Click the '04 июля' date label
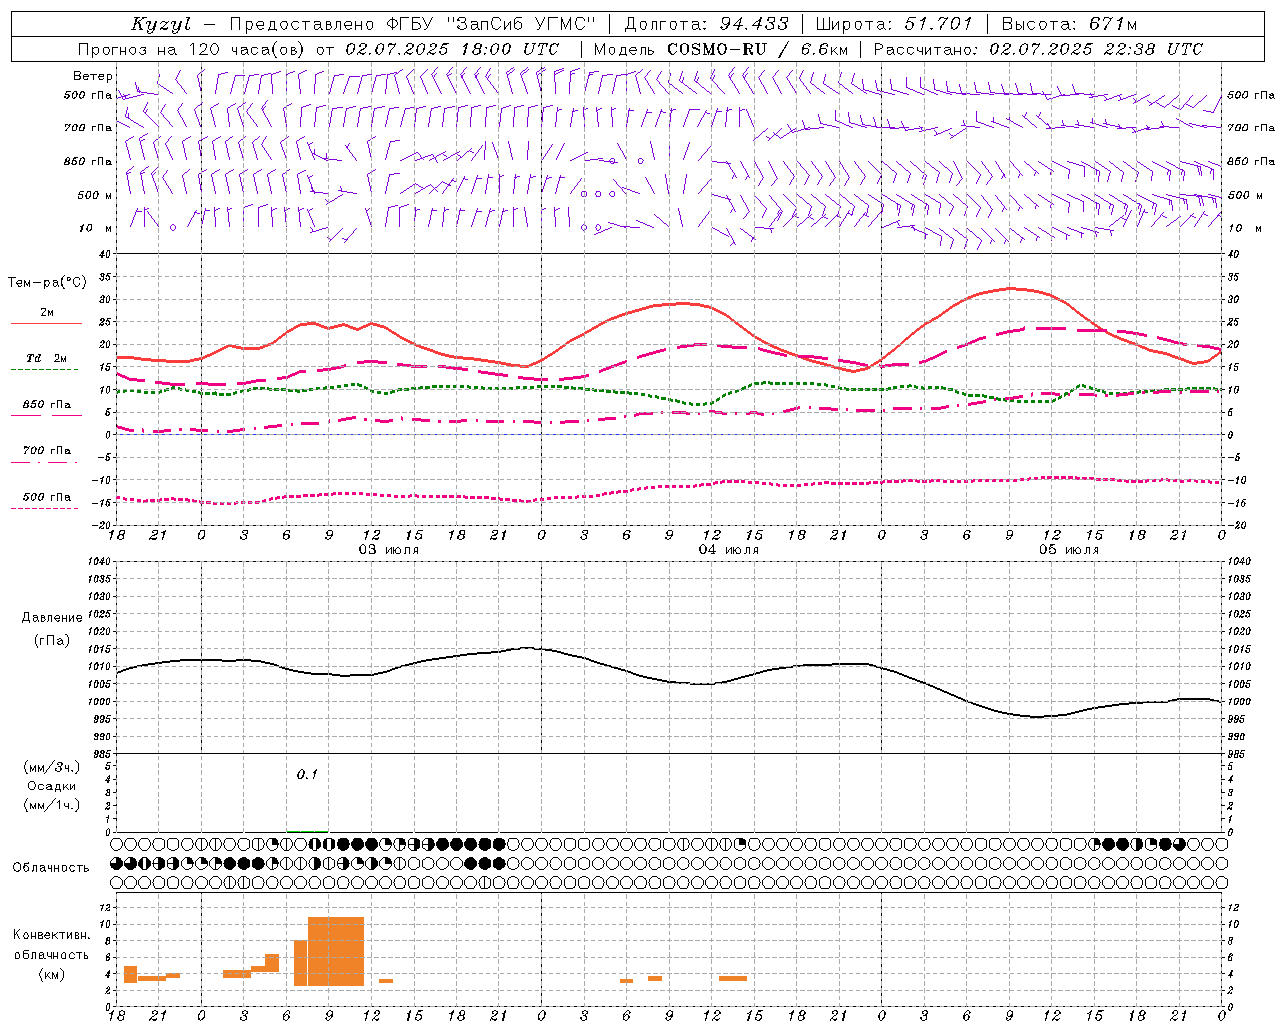Viewport: 1280px width, 1024px height. click(x=729, y=550)
